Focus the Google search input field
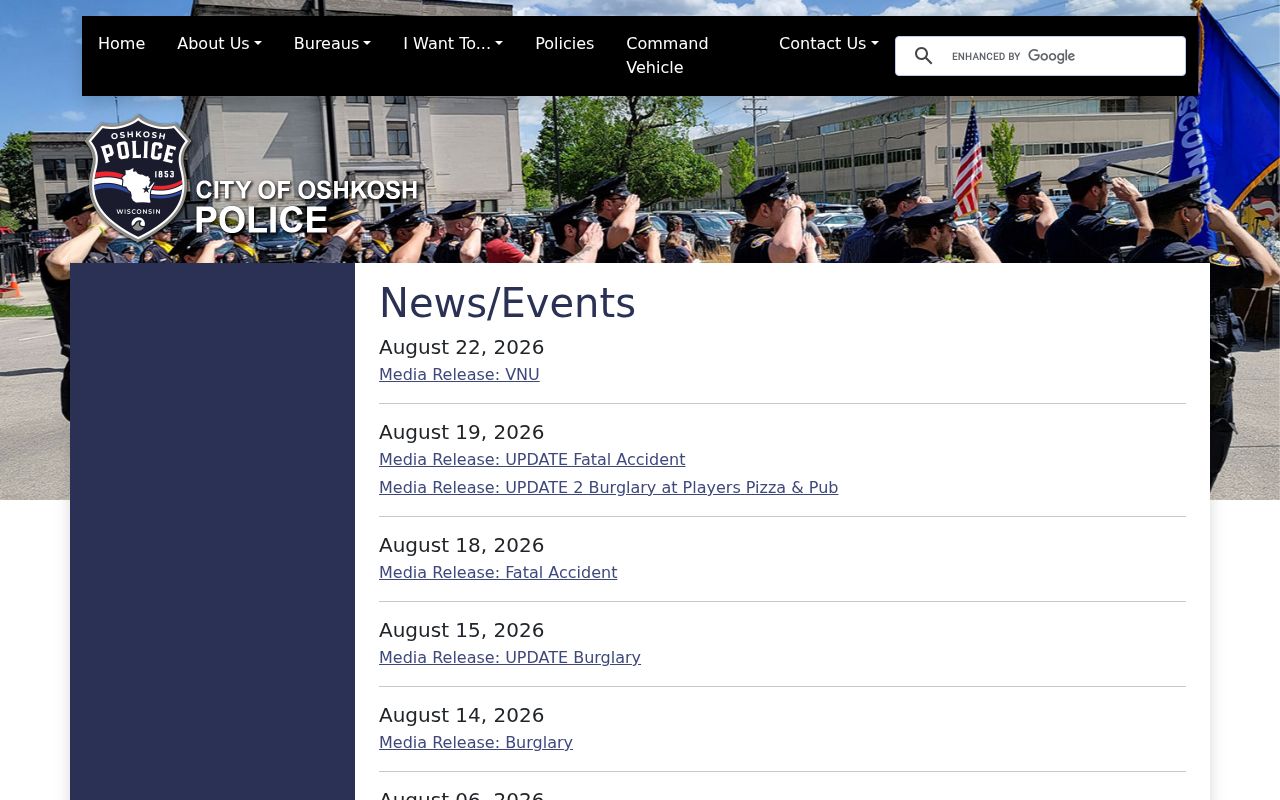Viewport: 1280px width, 800px height. [x=1062, y=56]
